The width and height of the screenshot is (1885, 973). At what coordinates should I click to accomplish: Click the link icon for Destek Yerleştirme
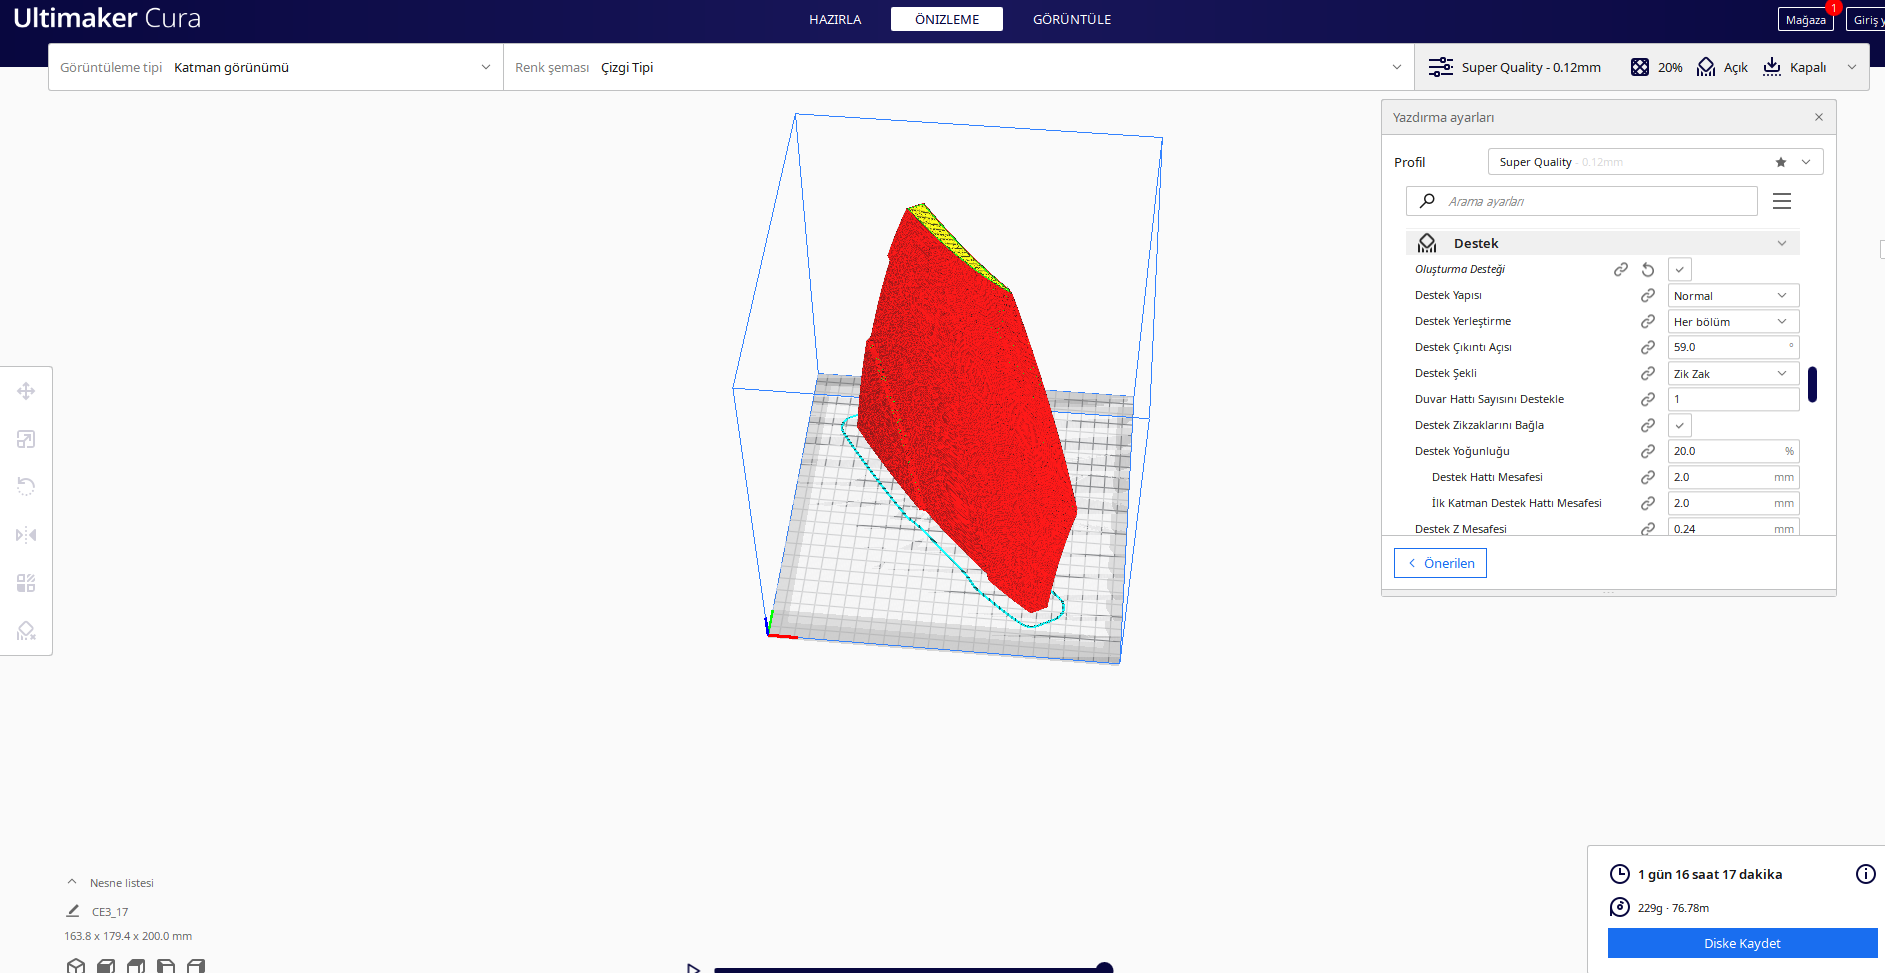[1648, 321]
